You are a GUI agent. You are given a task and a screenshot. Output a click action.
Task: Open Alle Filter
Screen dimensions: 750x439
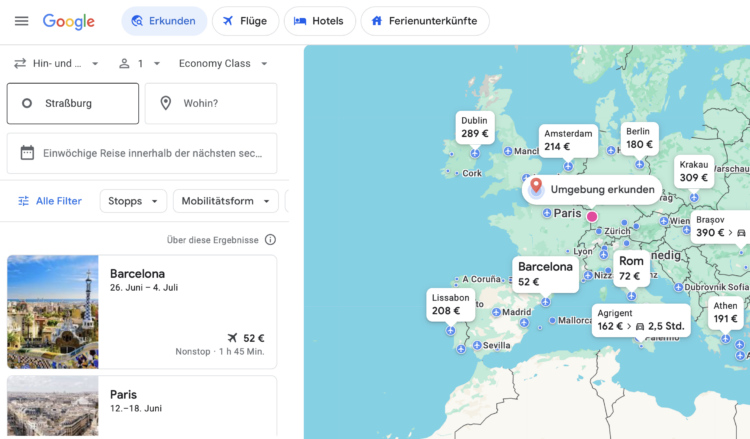coord(50,201)
